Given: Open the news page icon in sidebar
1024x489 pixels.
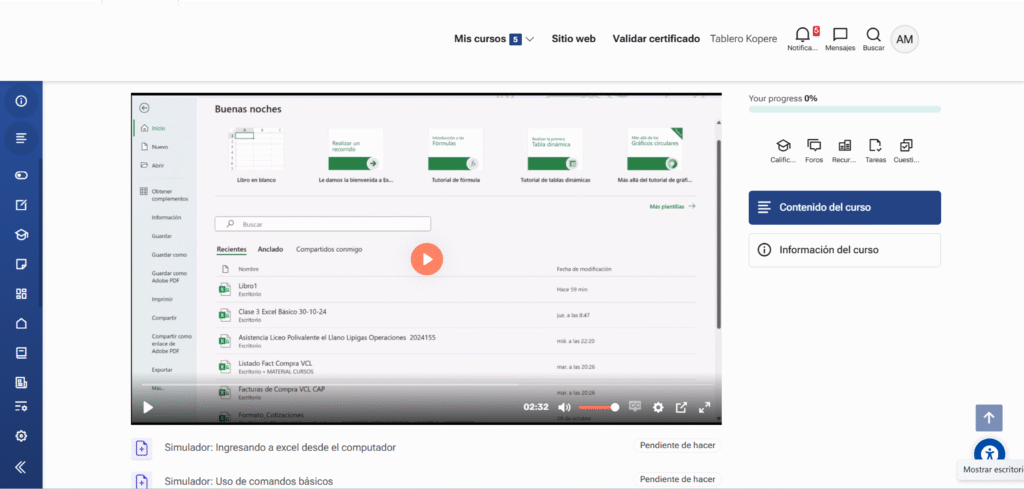Looking at the screenshot, I should [22, 382].
